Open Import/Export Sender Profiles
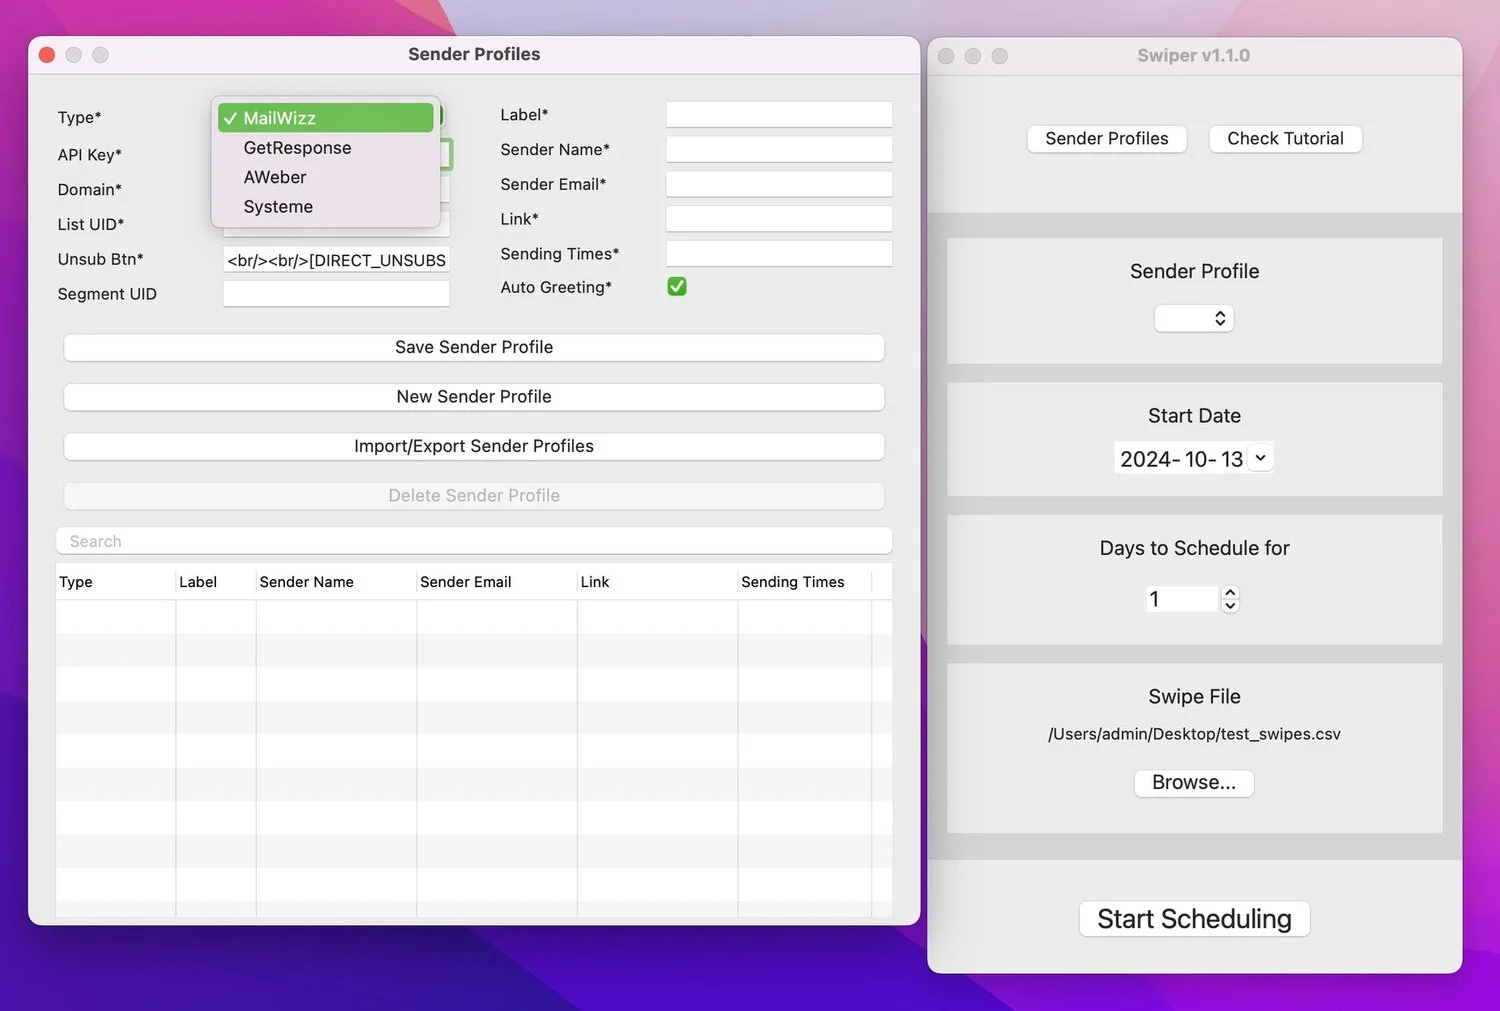The image size is (1500, 1011). coord(474,446)
